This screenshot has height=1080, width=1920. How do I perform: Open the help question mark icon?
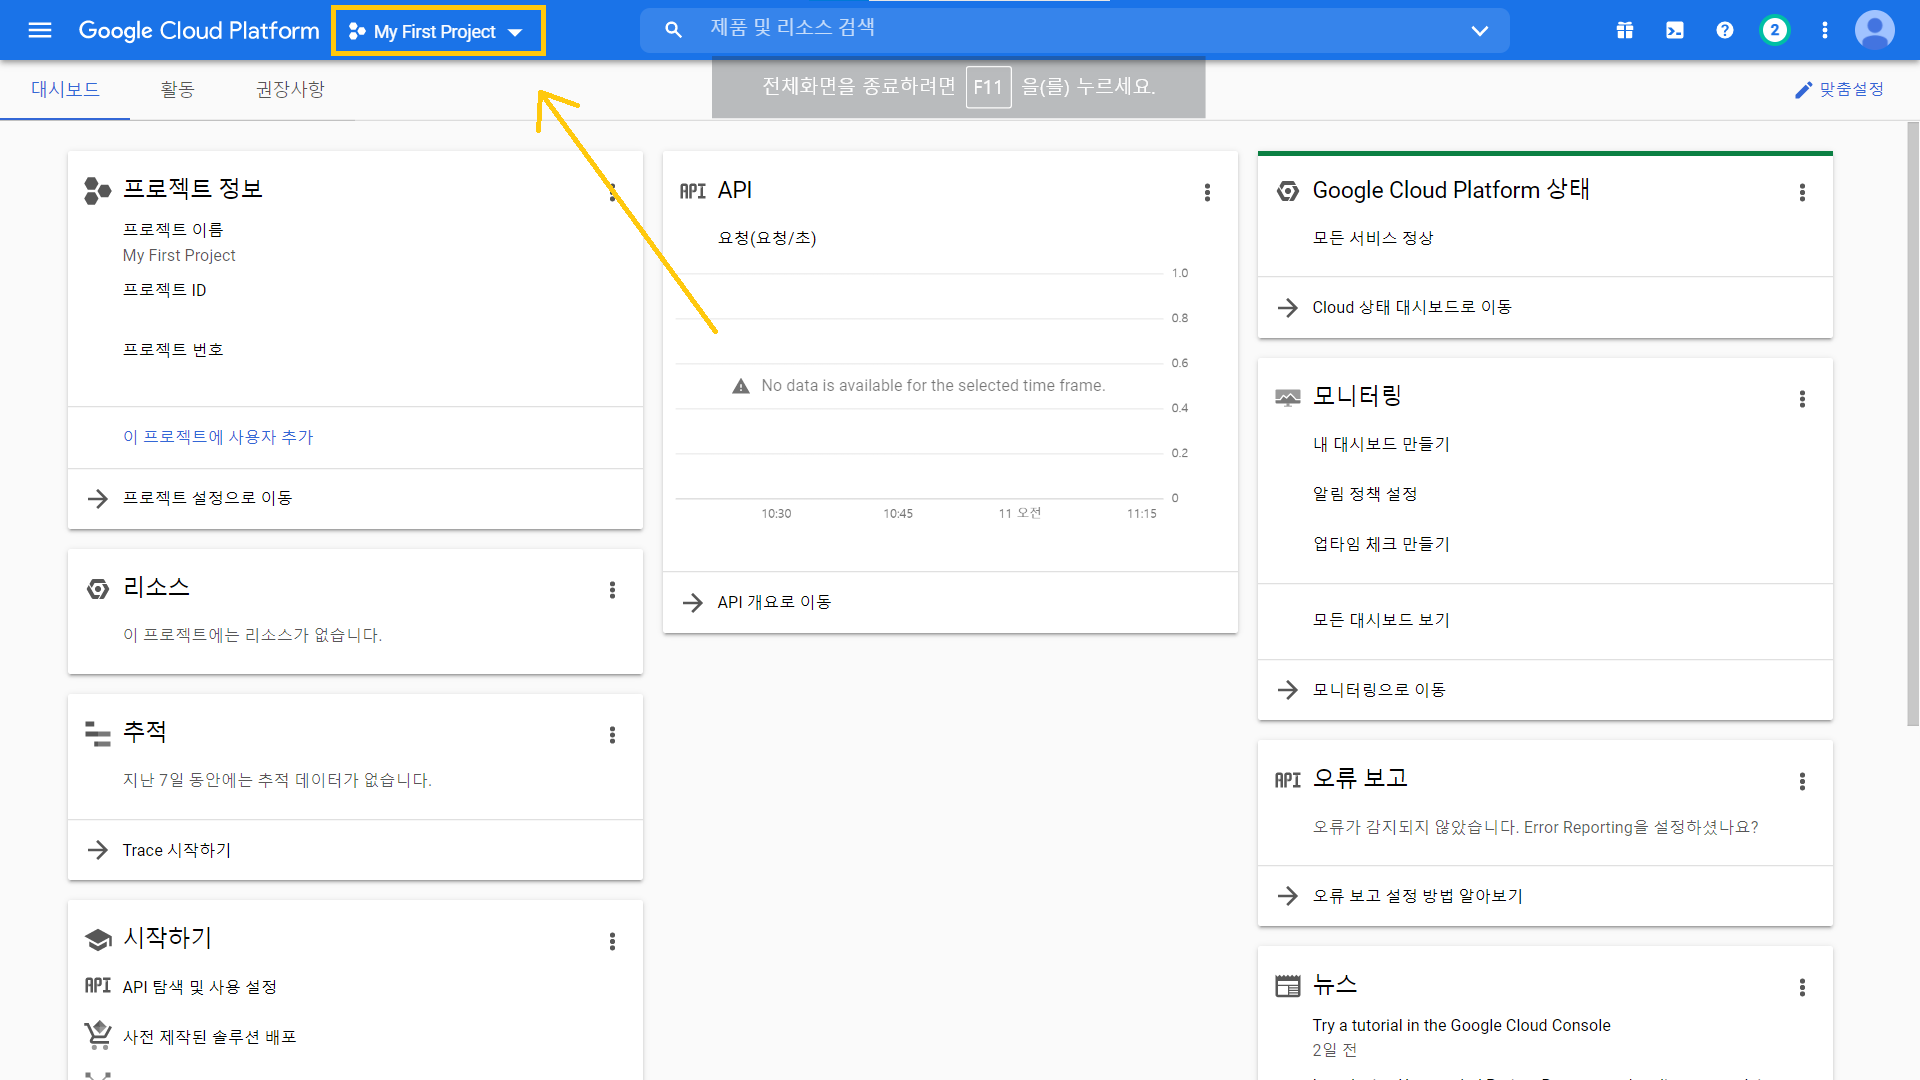coord(1725,30)
